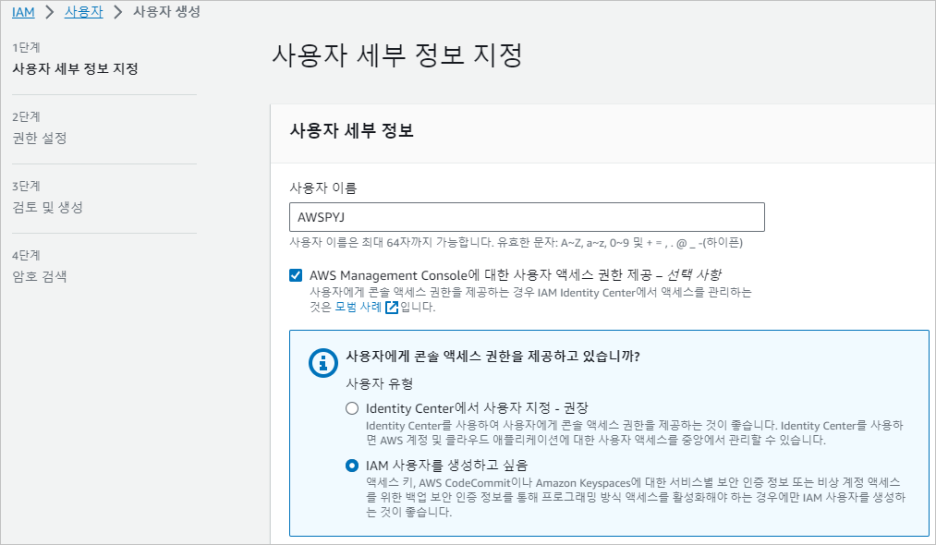Click step 1 사용자 세부 정보 지정
936x545 pixels.
tap(75, 69)
